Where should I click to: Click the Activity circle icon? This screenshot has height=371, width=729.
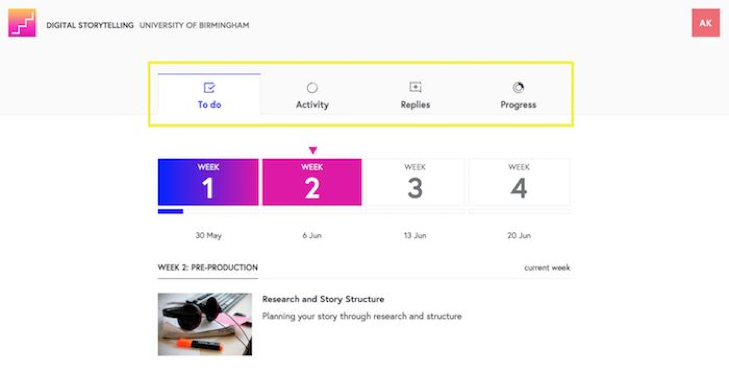[x=312, y=87]
